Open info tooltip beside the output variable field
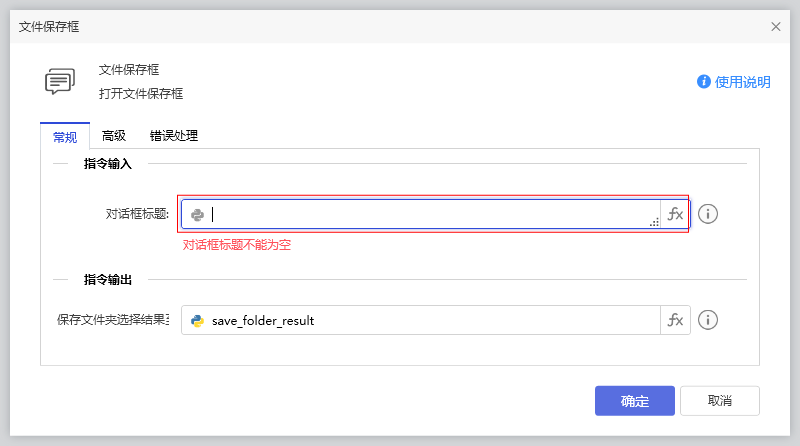This screenshot has width=800, height=446. coord(708,320)
